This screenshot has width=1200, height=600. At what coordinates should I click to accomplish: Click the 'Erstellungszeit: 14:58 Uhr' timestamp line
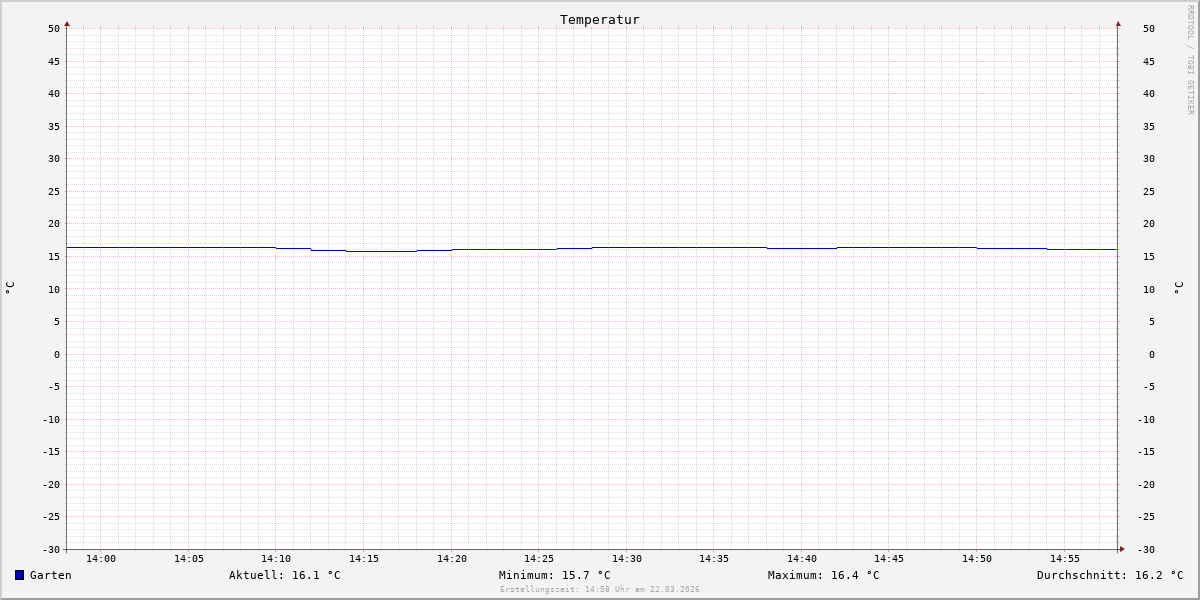tap(600, 589)
